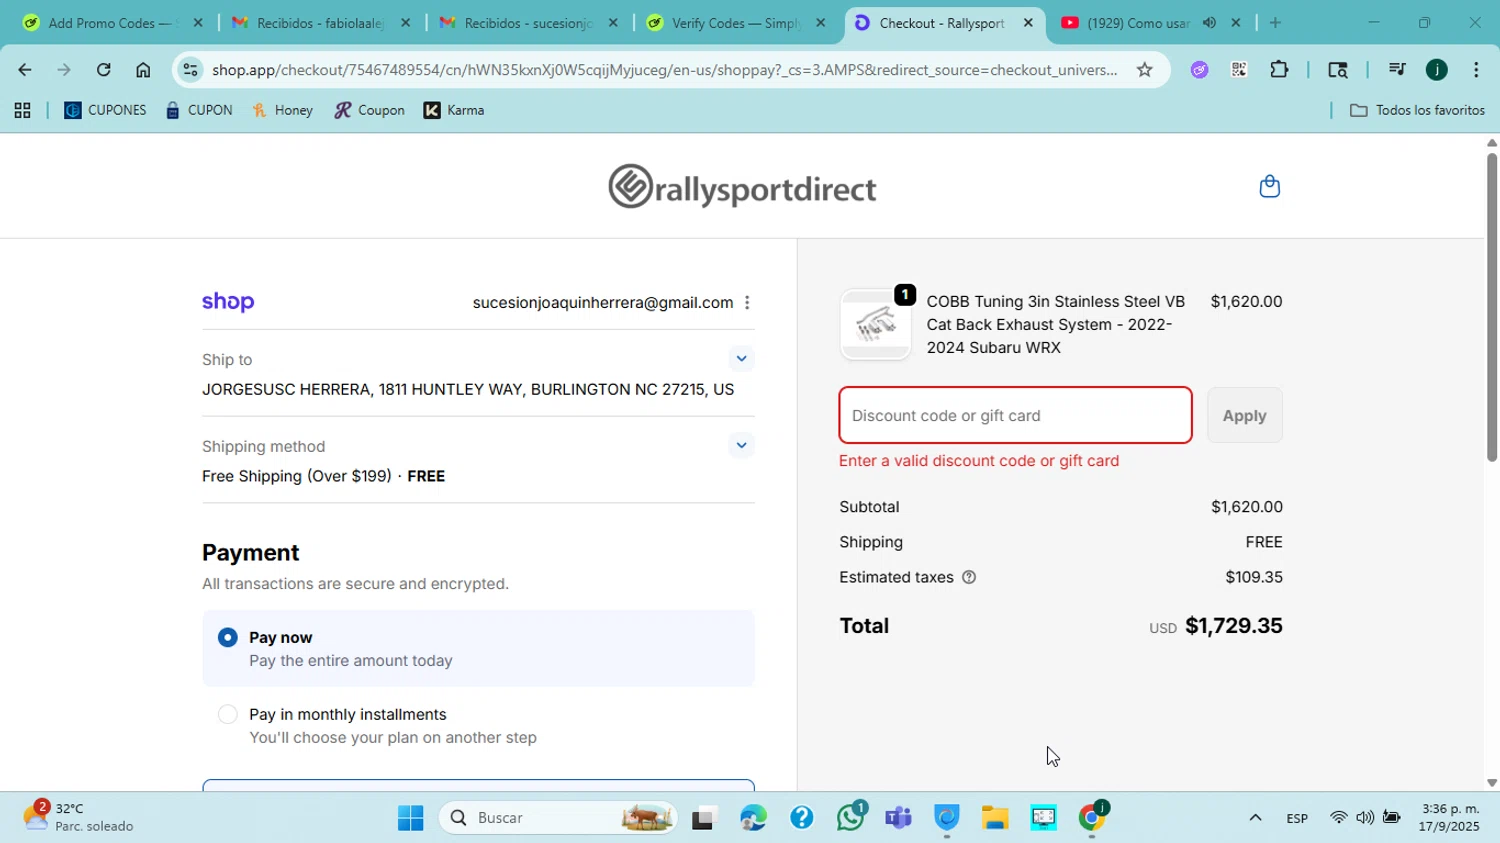
Task: Open Microsoft Teams from taskbar
Action: click(x=898, y=818)
